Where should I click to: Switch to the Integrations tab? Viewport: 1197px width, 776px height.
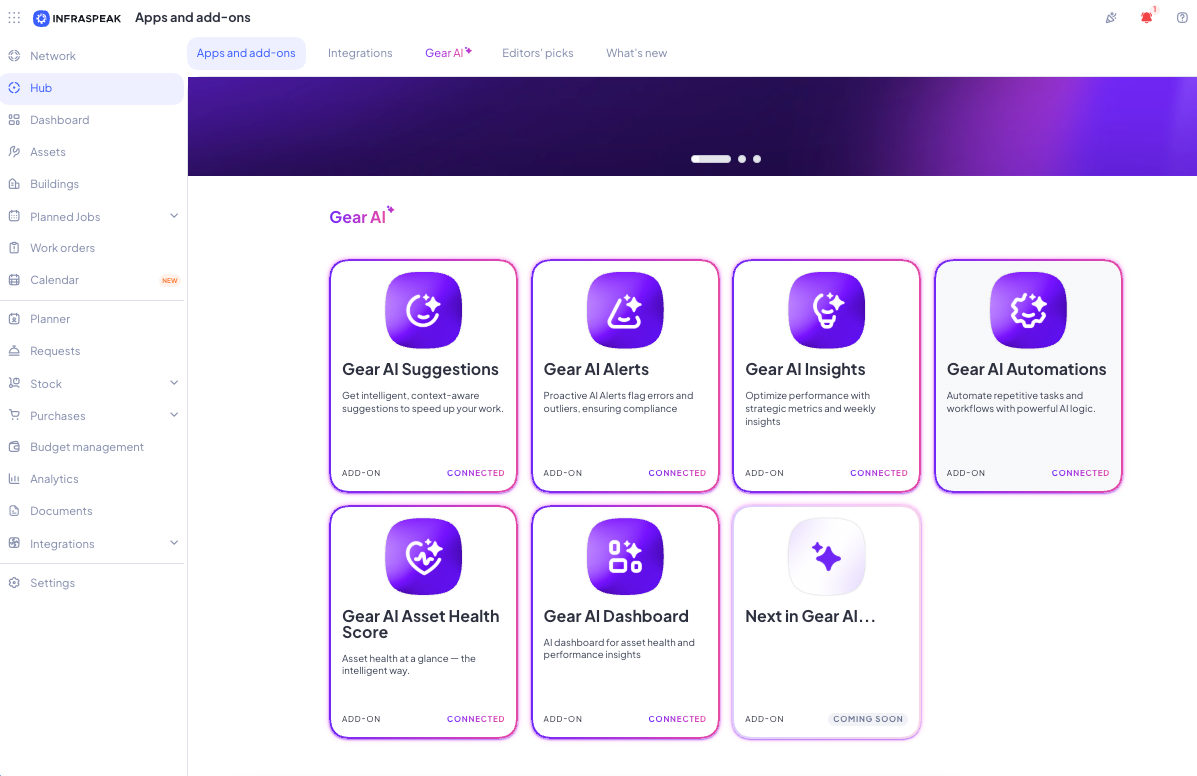click(x=360, y=53)
